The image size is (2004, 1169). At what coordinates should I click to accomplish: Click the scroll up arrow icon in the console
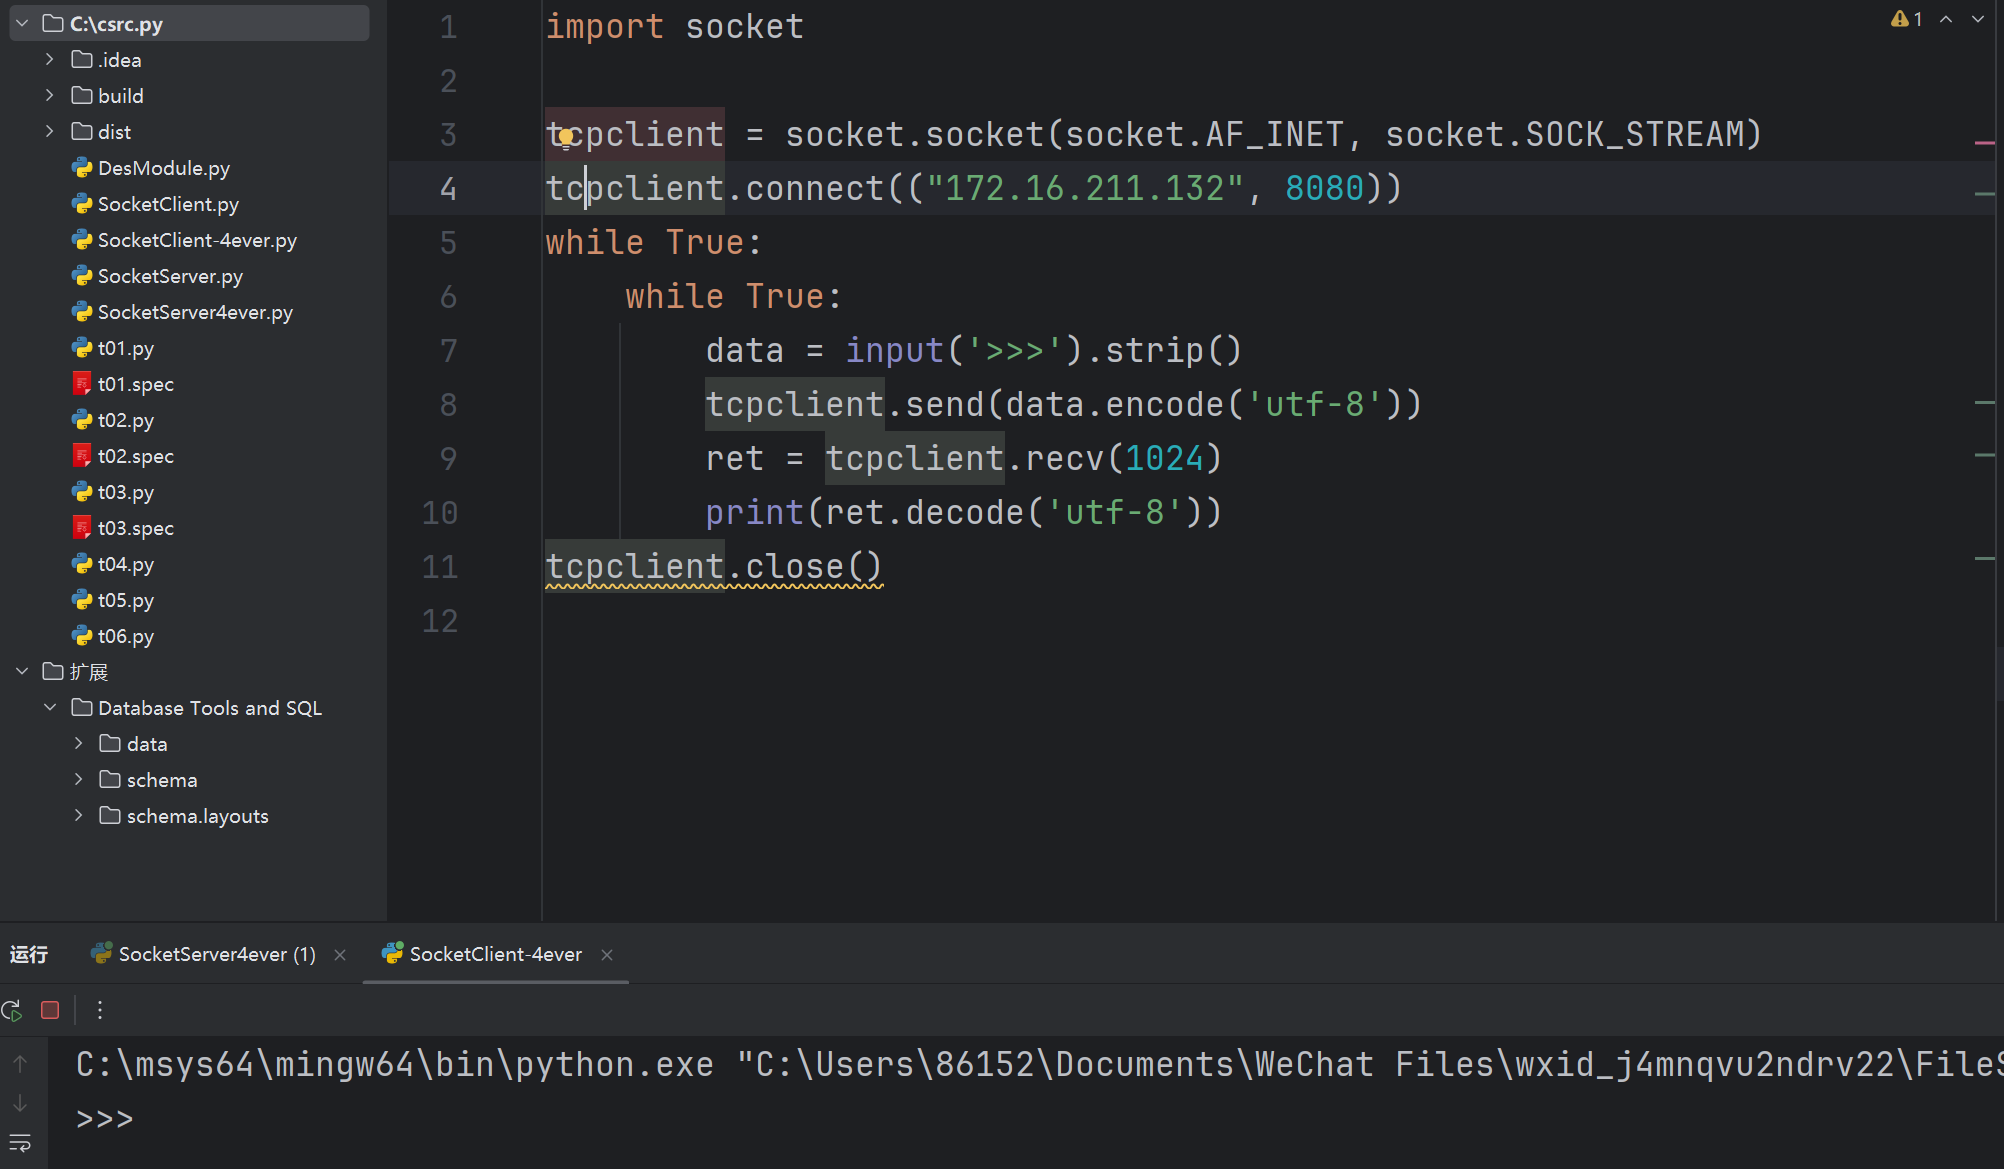pyautogui.click(x=20, y=1064)
